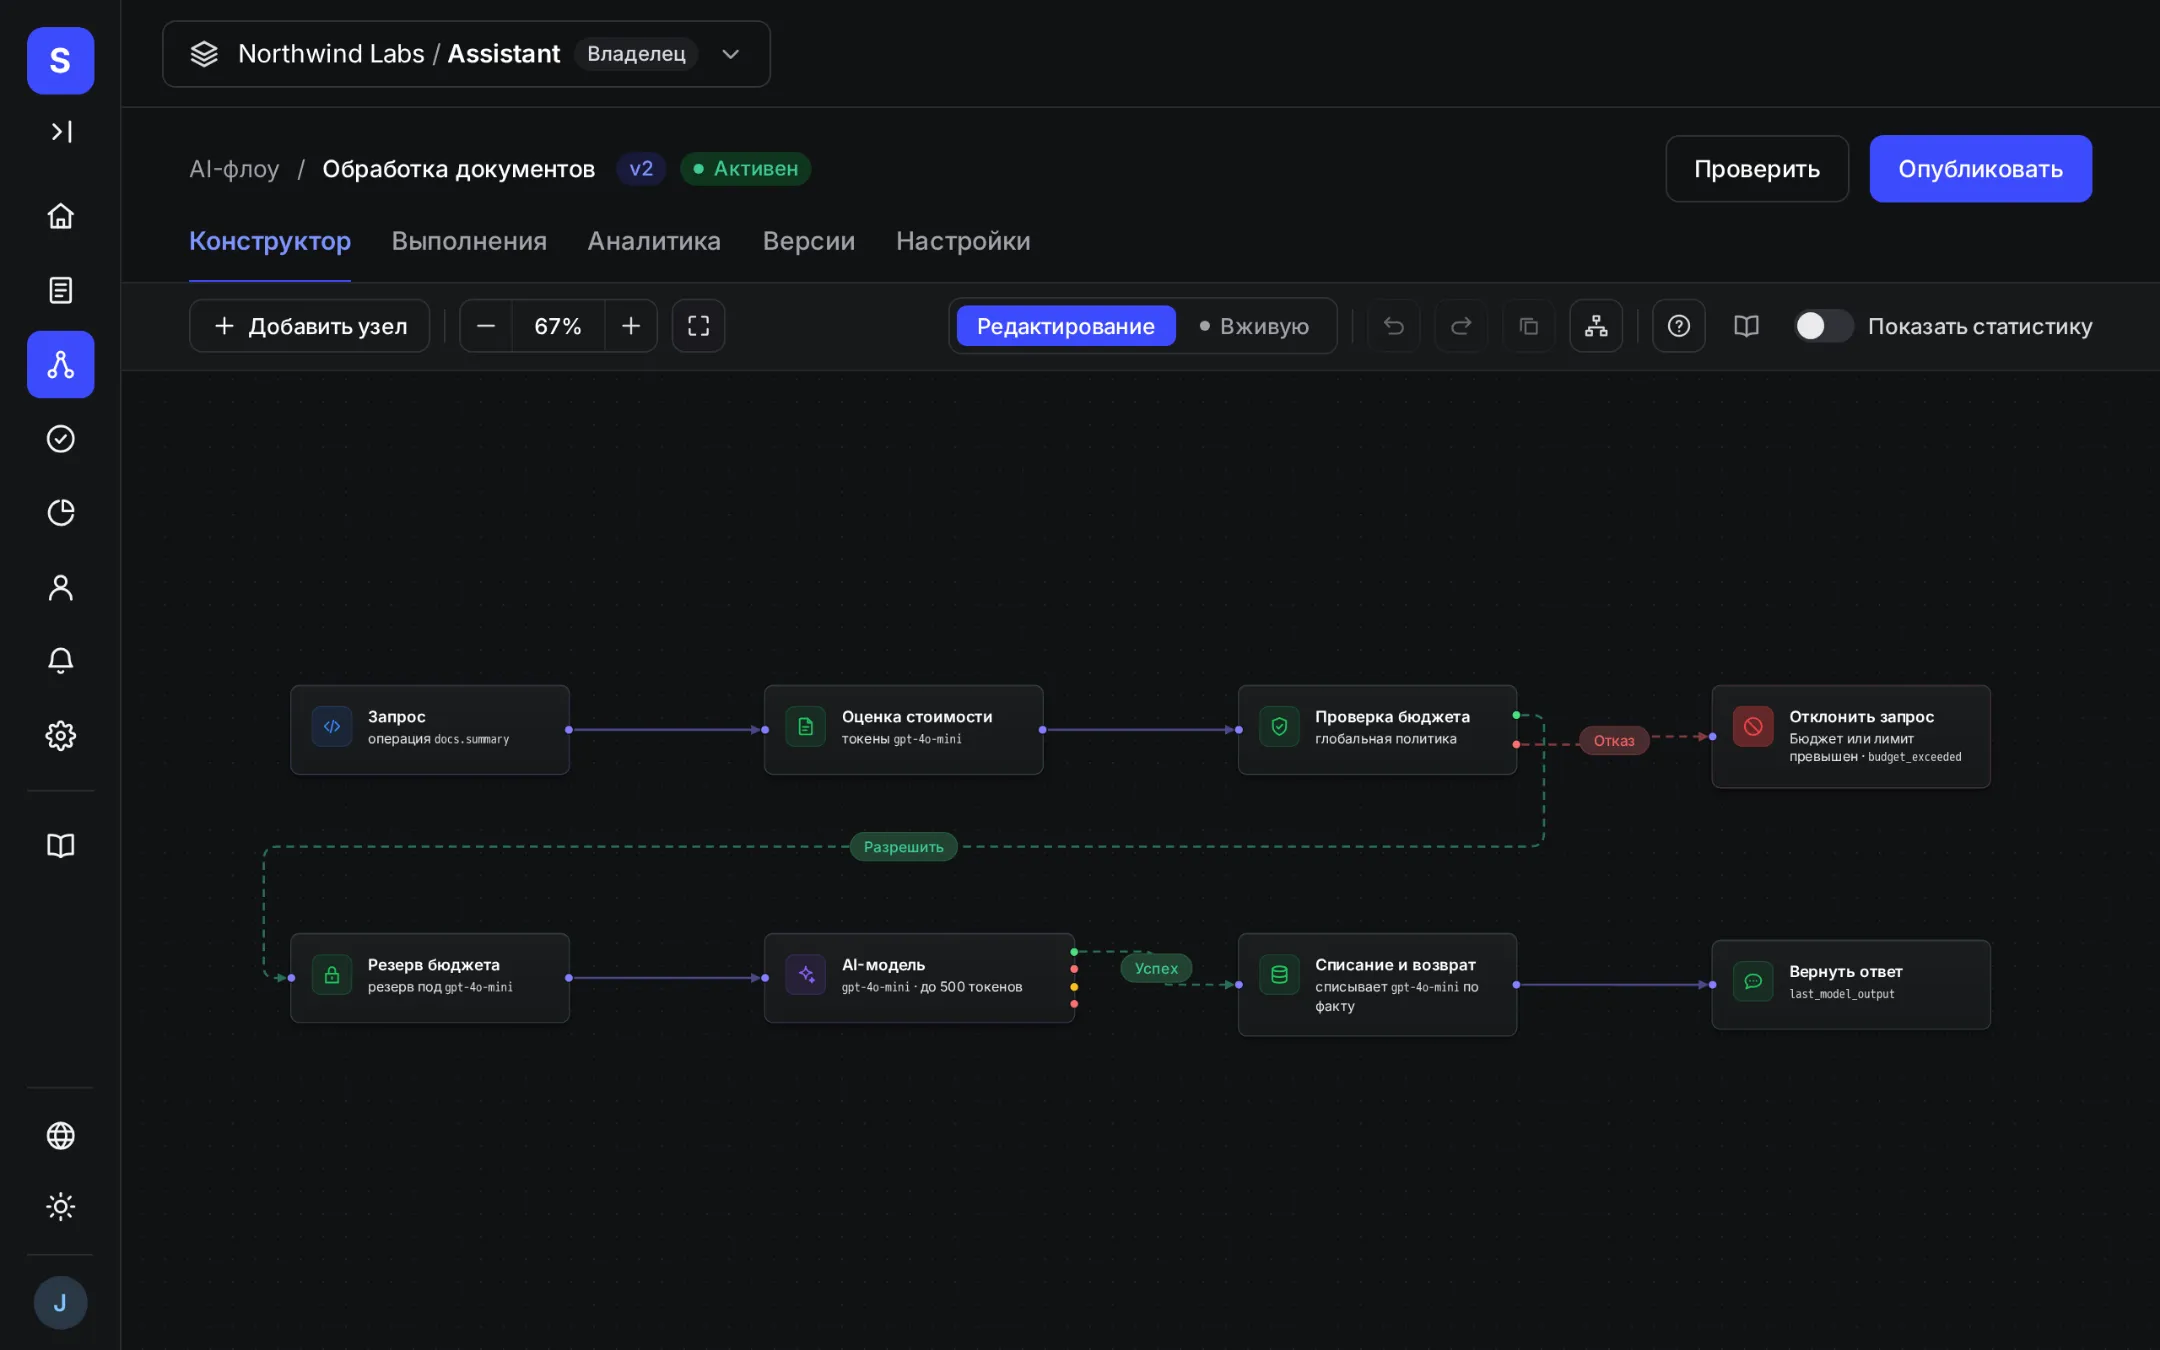Click the Отказ edge label
This screenshot has width=2160, height=1350.
[1614, 741]
